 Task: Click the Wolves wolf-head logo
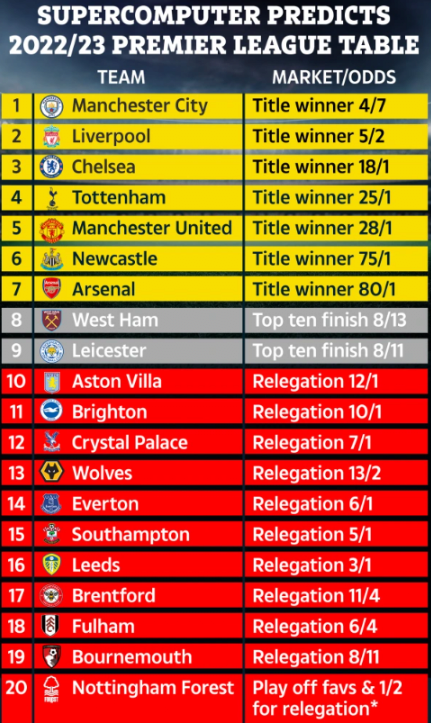(51, 472)
